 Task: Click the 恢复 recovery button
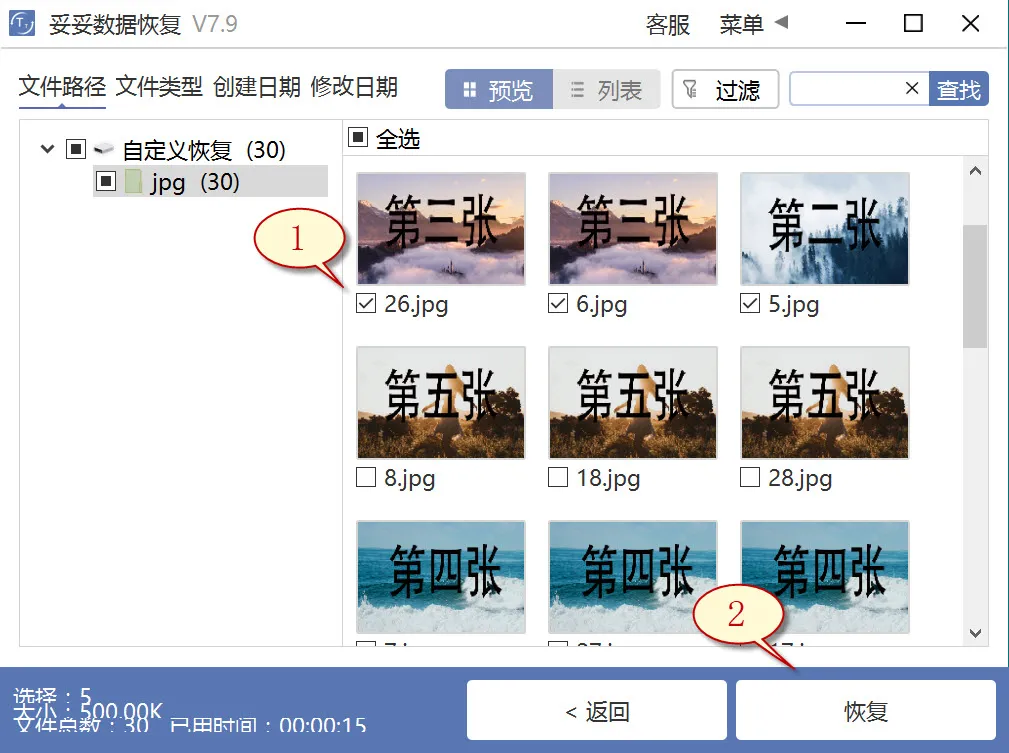point(864,710)
